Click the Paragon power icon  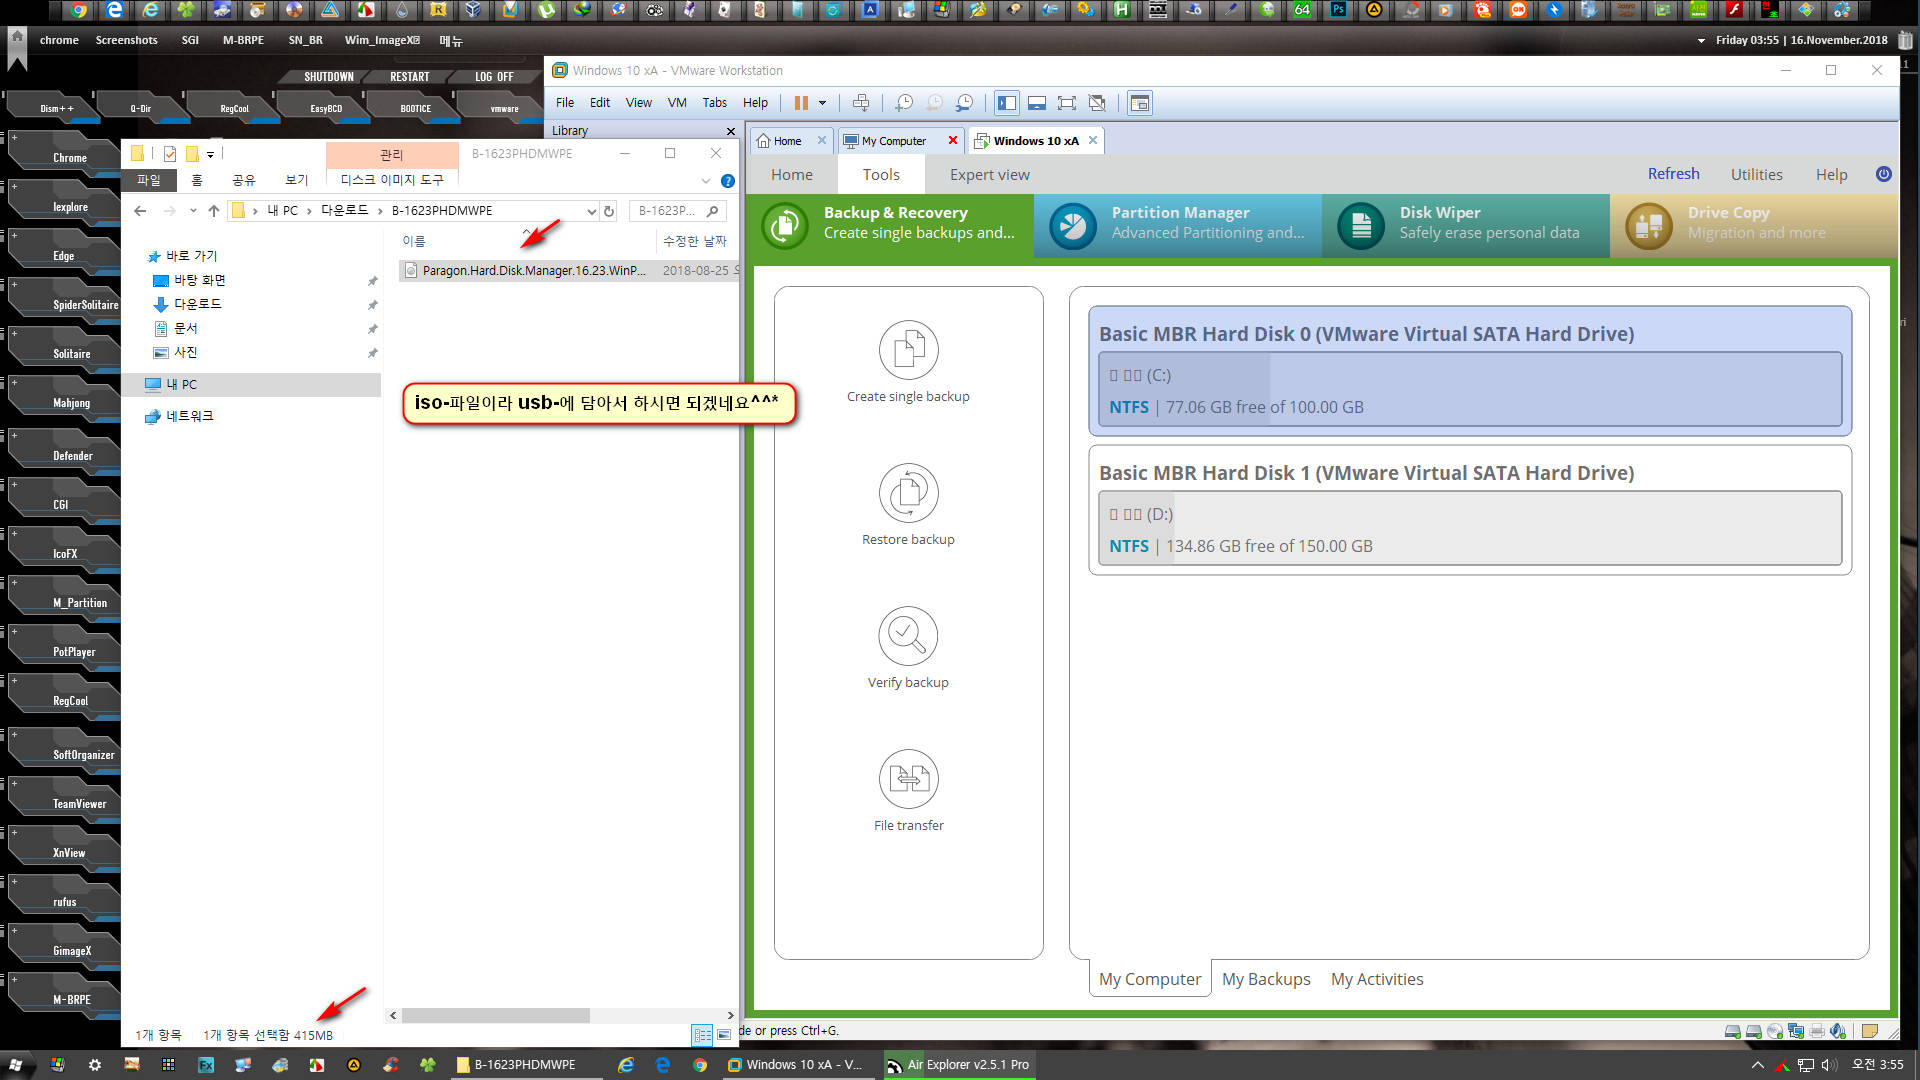coord(1883,174)
